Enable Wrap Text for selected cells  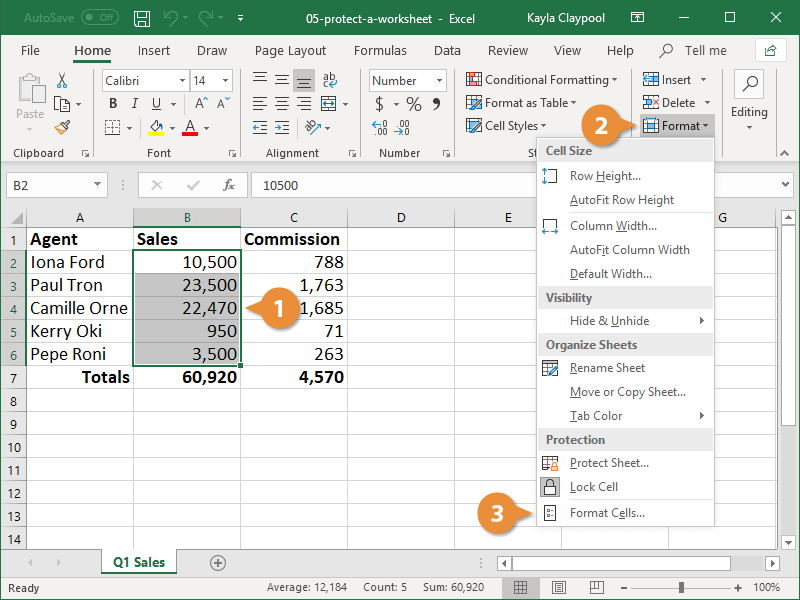coord(329,79)
